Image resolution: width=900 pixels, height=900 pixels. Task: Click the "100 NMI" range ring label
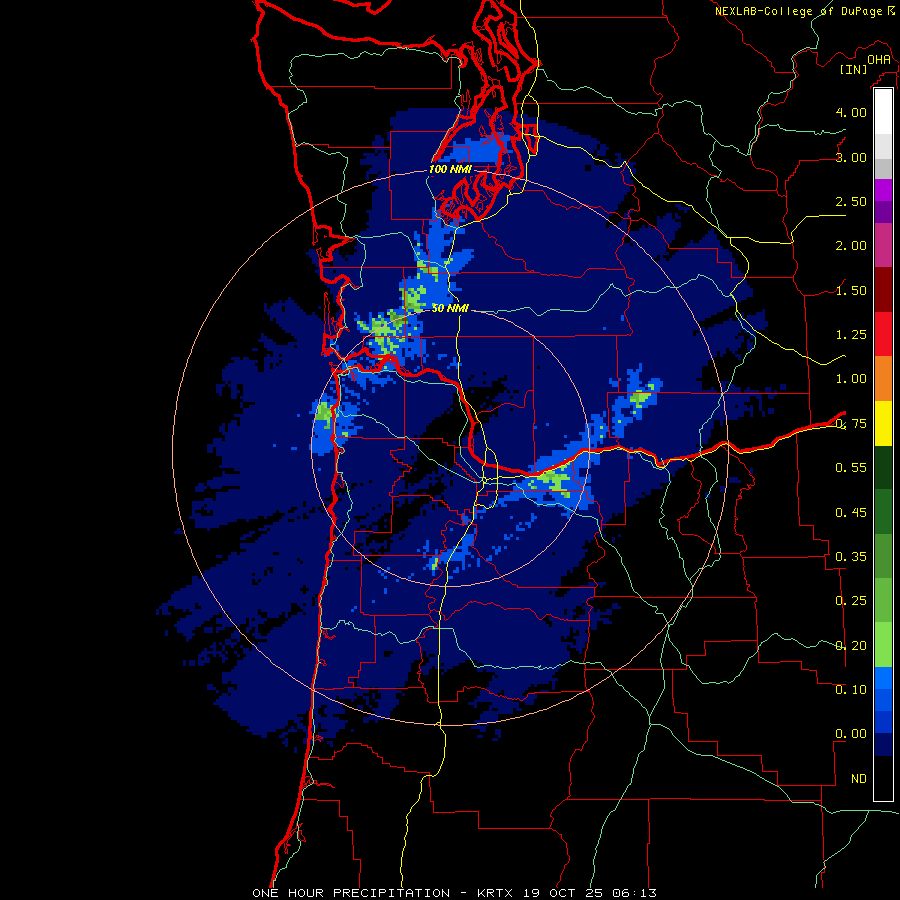[450, 169]
